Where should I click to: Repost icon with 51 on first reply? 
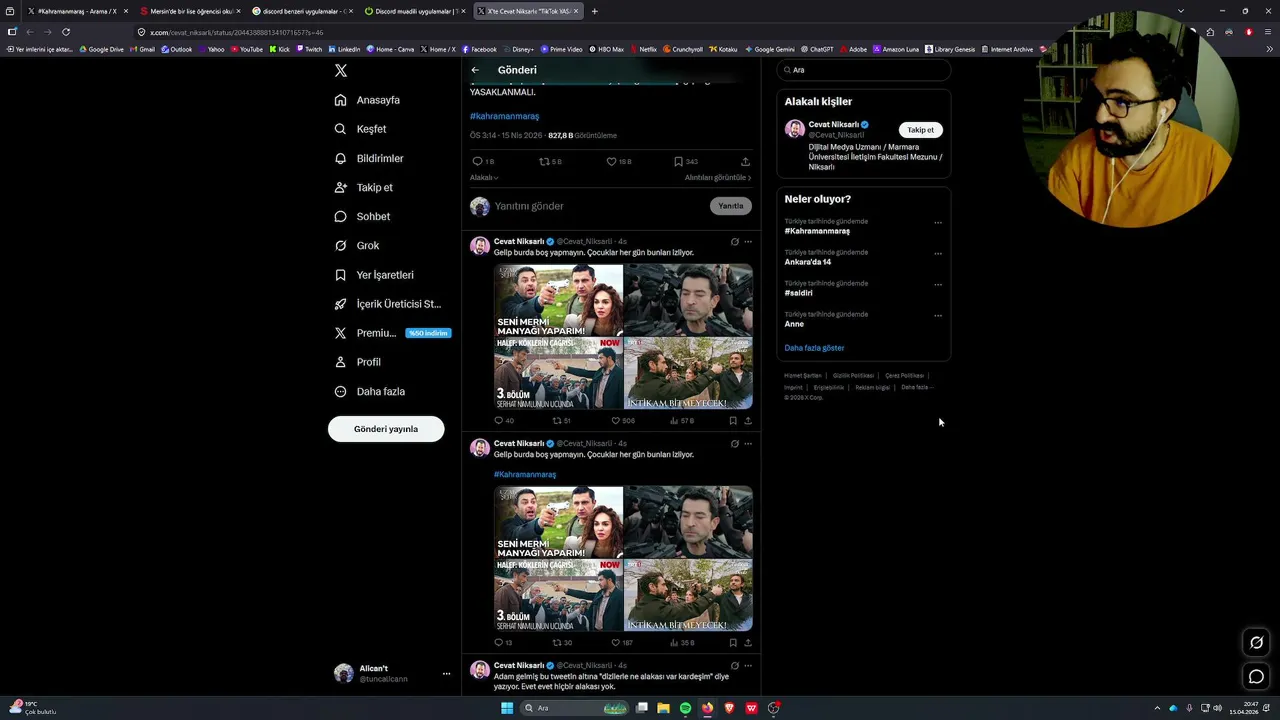tap(557, 421)
